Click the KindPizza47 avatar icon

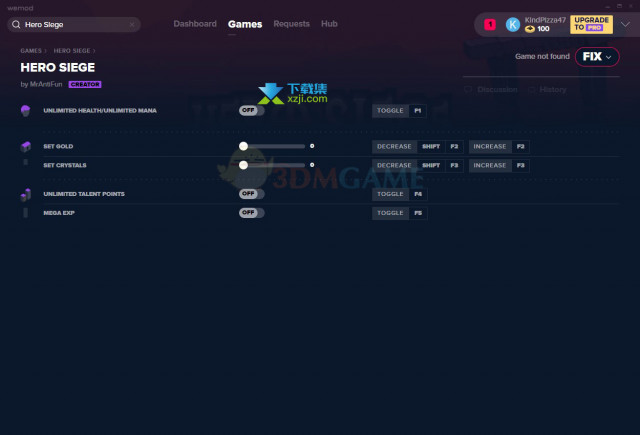coord(513,24)
